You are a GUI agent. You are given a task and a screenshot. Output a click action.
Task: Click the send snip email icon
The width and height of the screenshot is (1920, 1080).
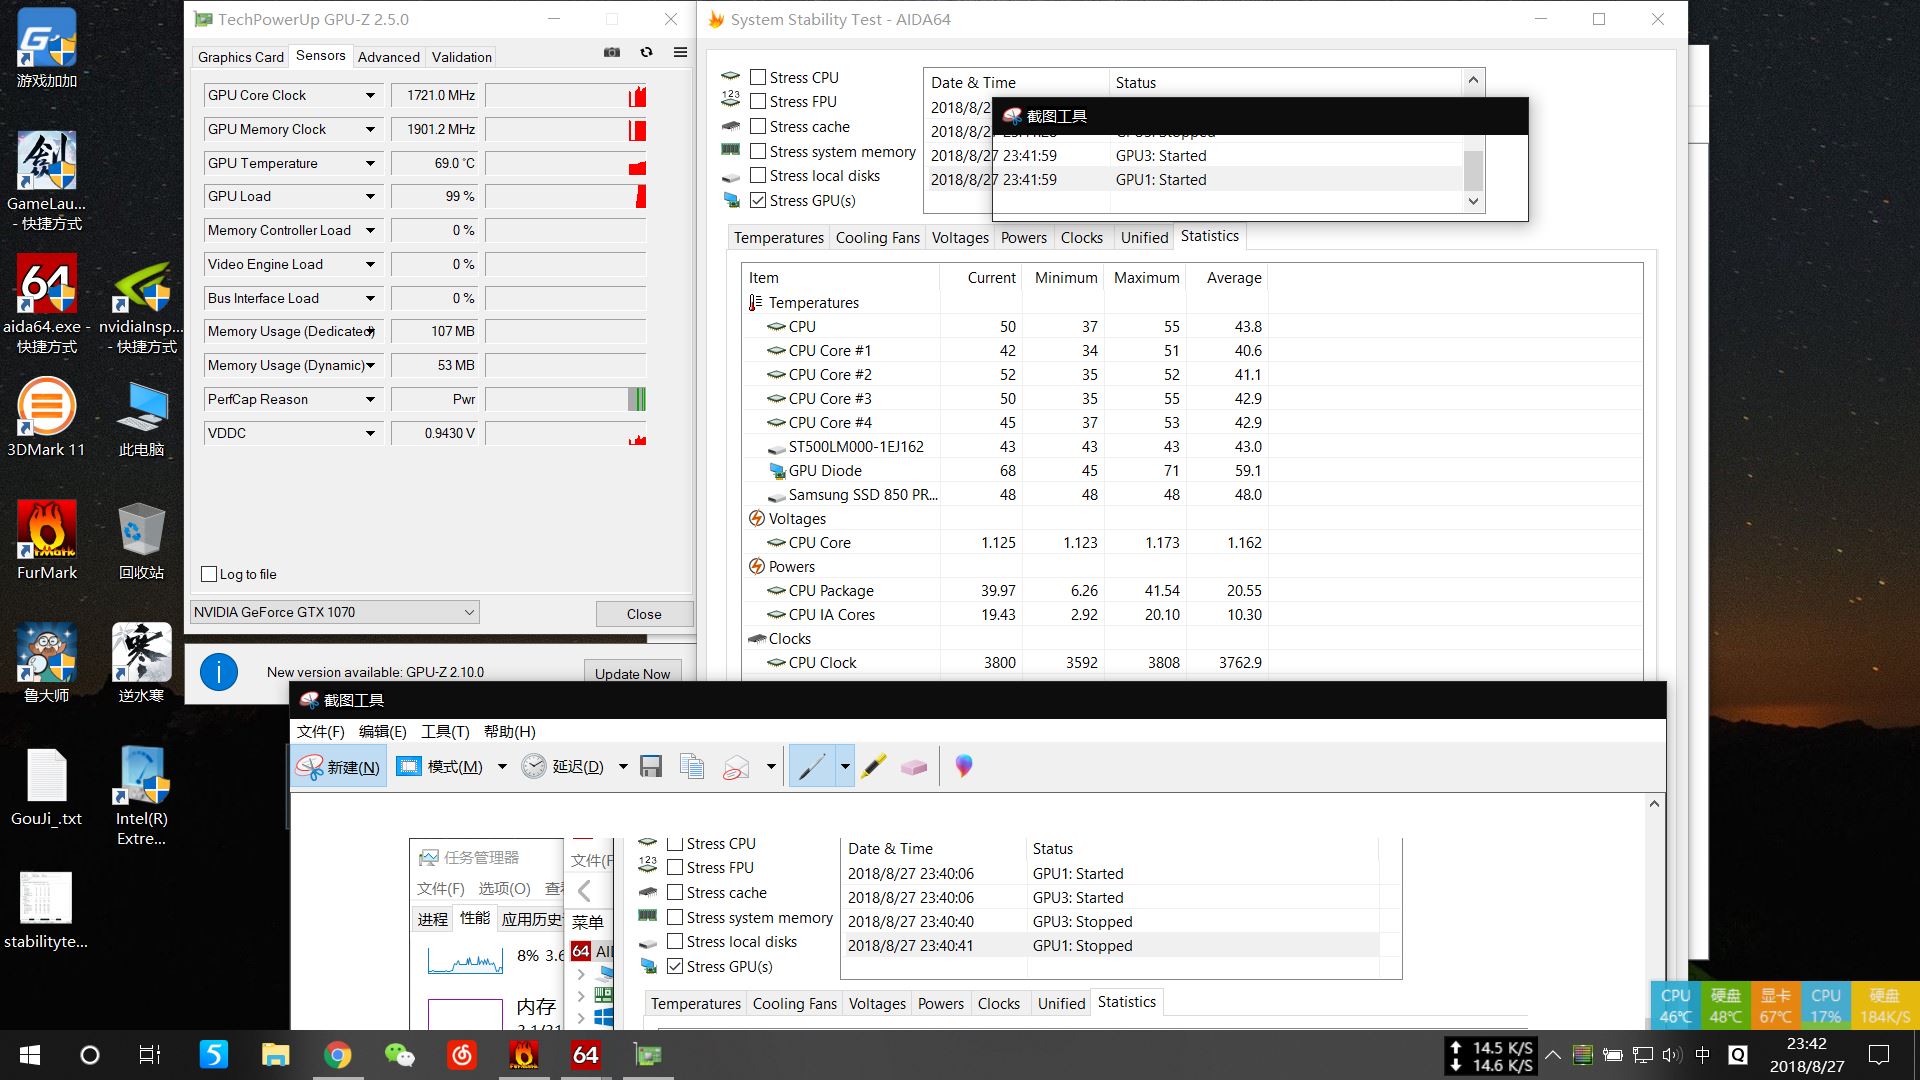pyautogui.click(x=736, y=767)
